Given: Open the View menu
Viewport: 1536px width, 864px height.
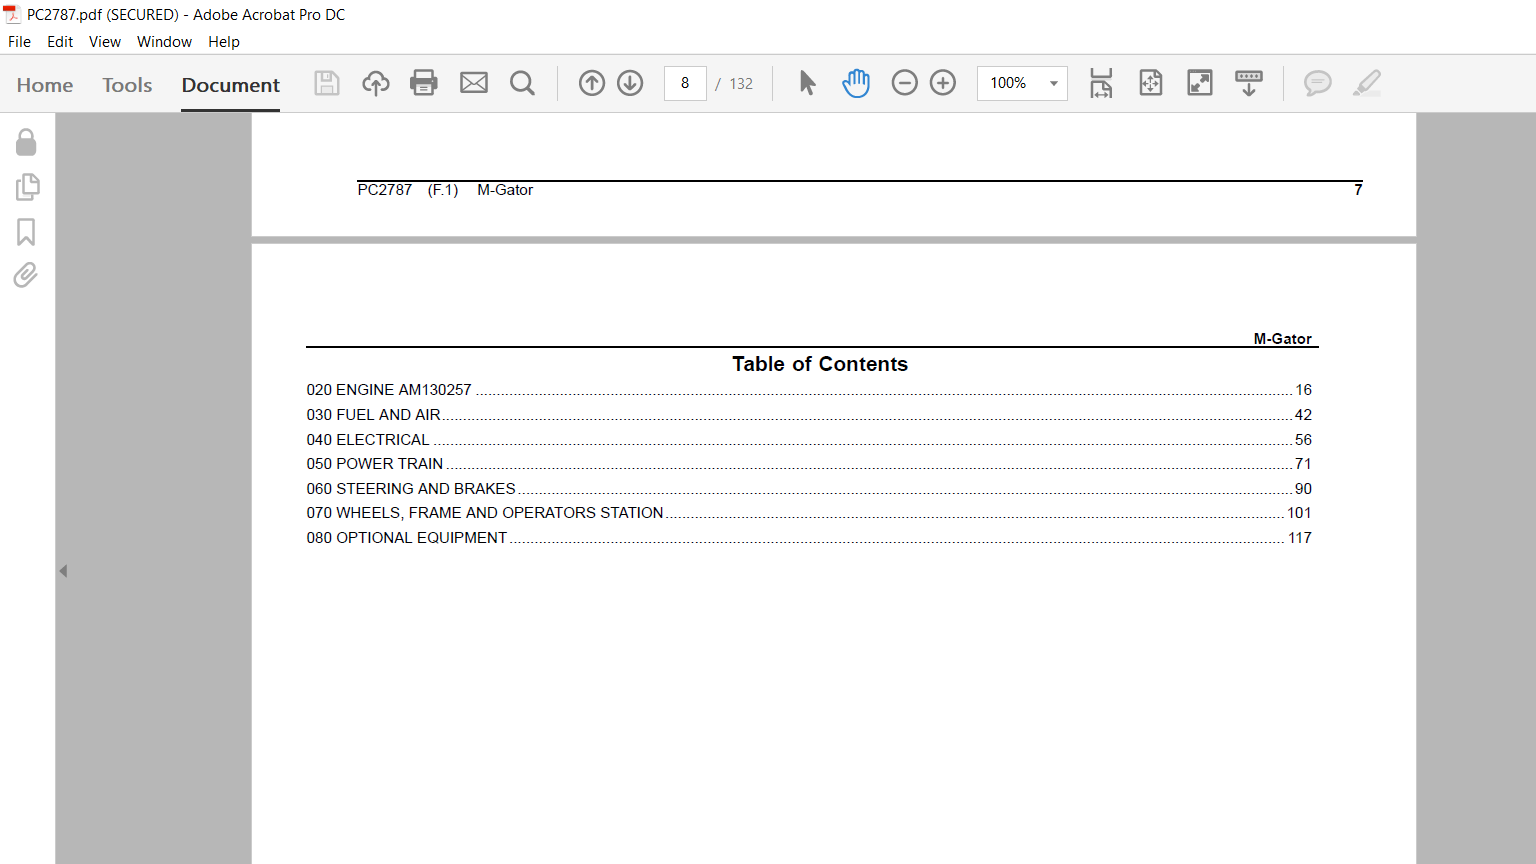Looking at the screenshot, I should (105, 42).
